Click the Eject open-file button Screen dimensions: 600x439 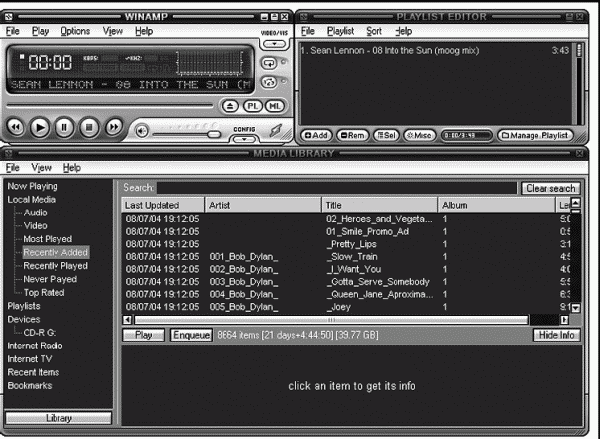point(229,105)
